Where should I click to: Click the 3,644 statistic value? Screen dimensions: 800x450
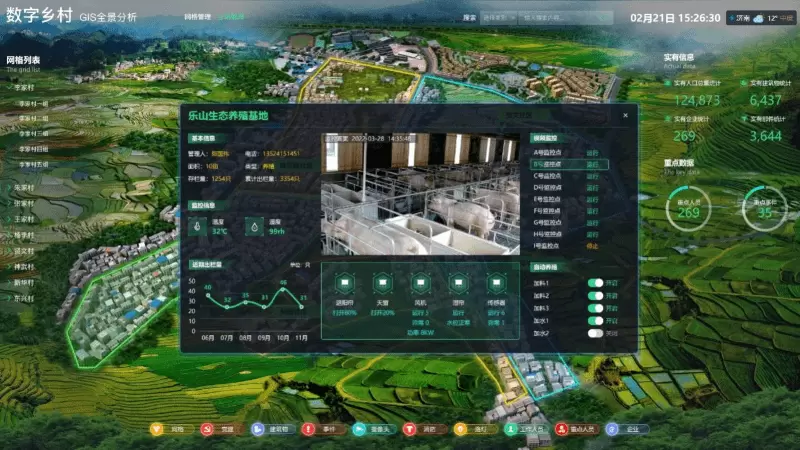coord(765,136)
